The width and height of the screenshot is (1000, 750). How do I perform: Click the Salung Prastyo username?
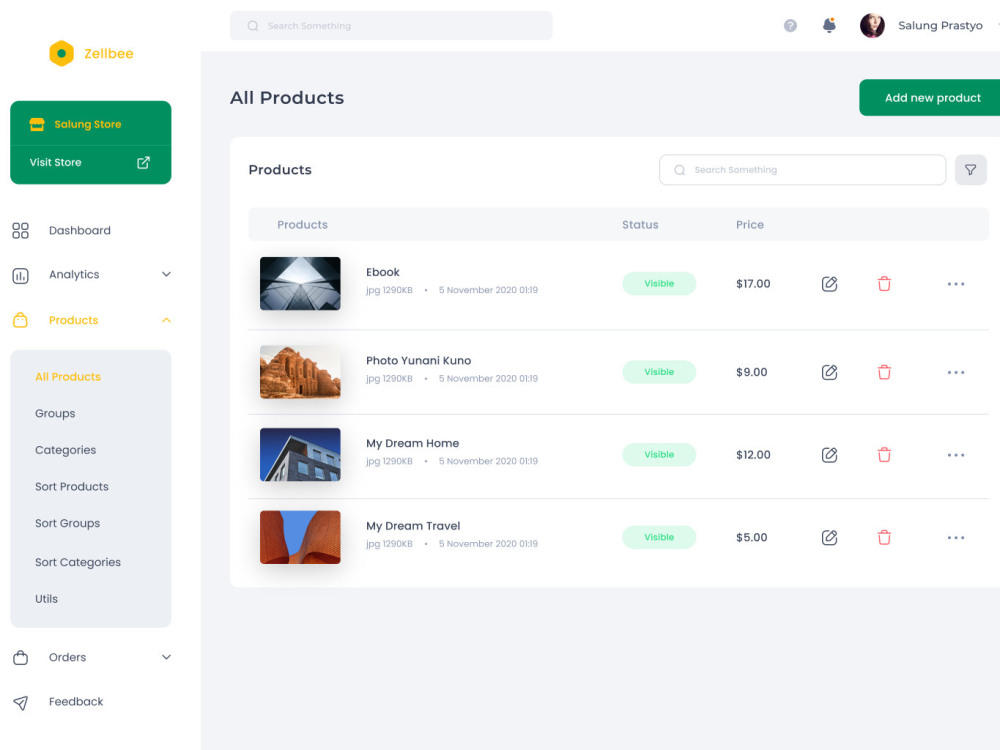click(x=940, y=26)
